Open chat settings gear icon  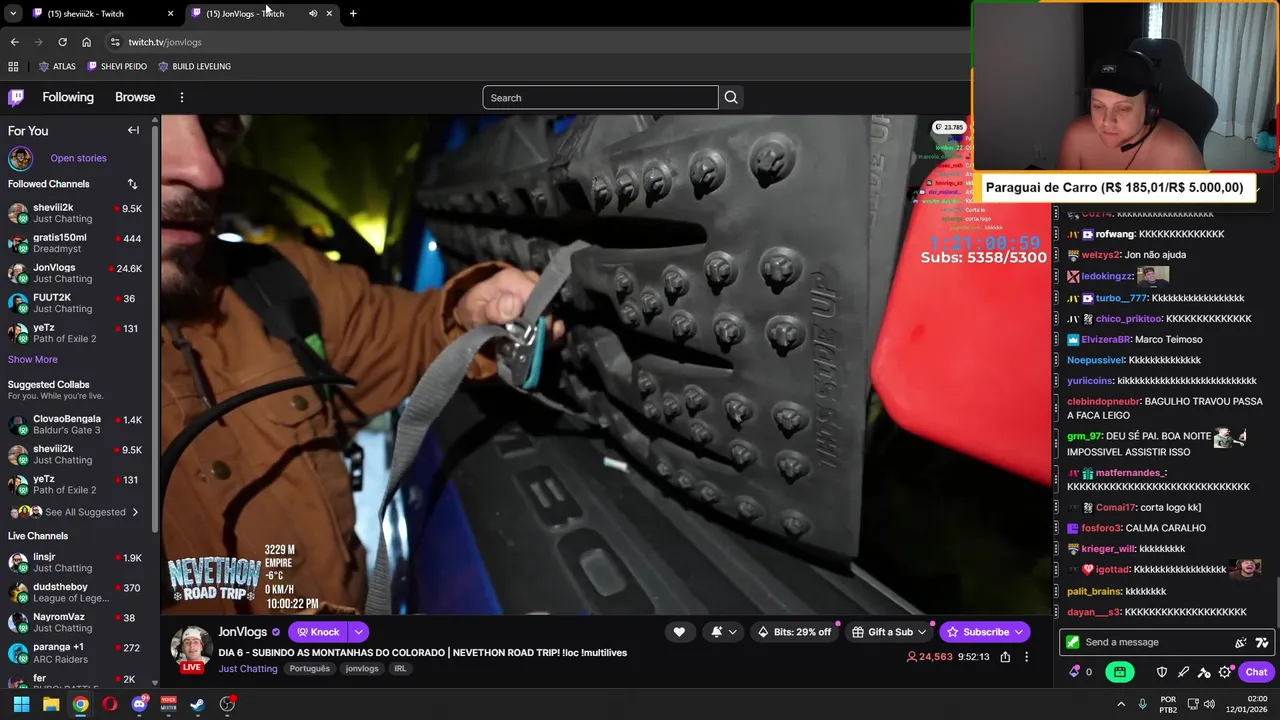point(1225,672)
